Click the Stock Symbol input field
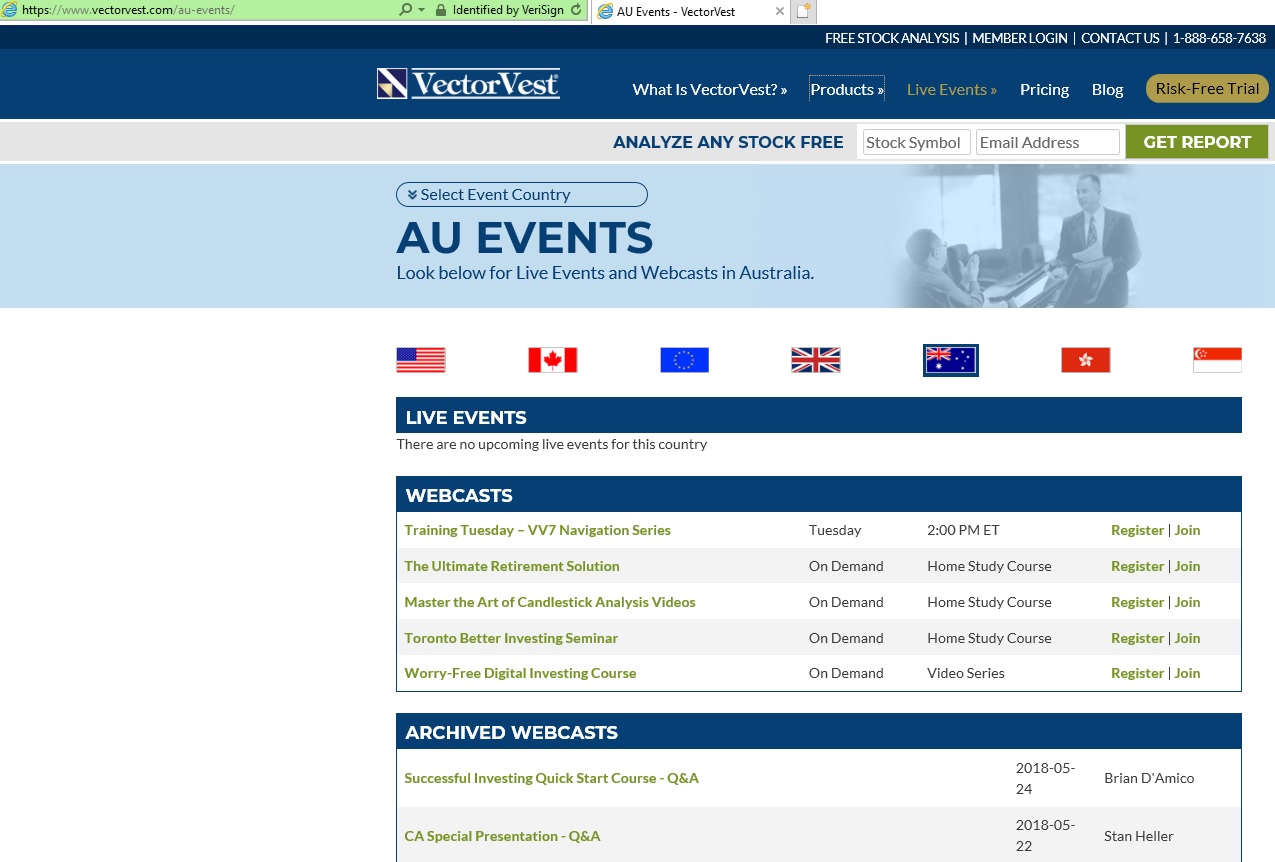The height and width of the screenshot is (862, 1275). pos(914,141)
